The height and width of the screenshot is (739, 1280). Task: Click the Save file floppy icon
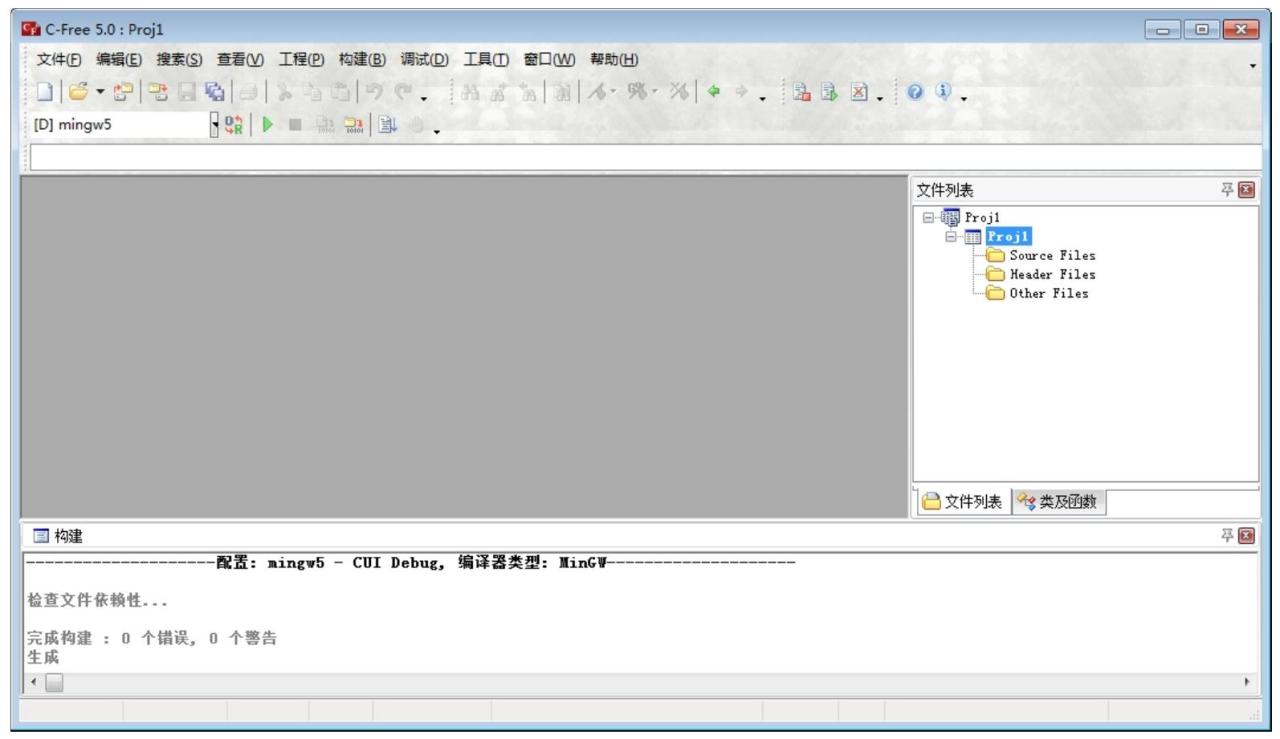click(x=187, y=92)
